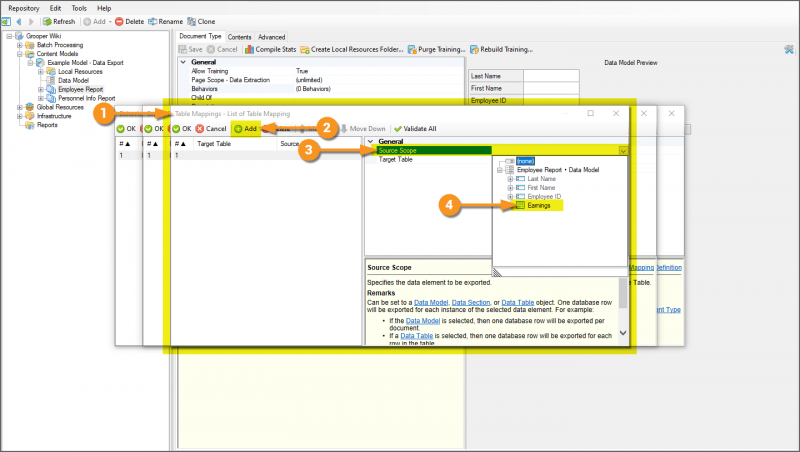800x452 pixels.
Task: Collapse General section in Table Mappings grid
Action: coord(371,141)
